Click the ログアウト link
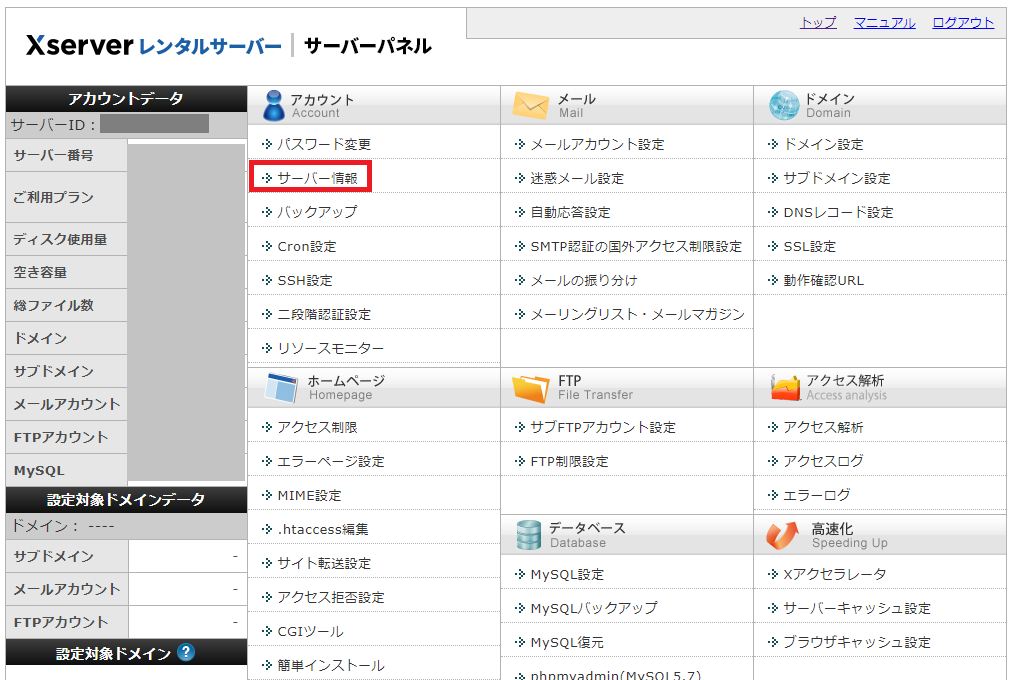 [963, 23]
